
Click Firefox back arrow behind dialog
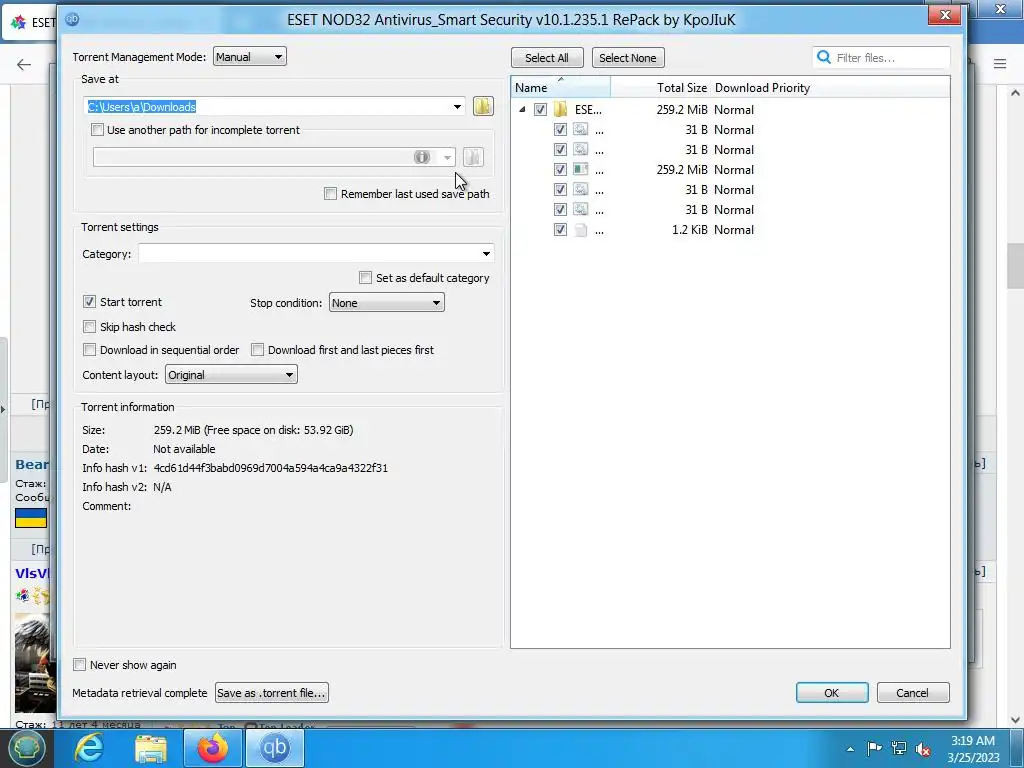tap(24, 64)
